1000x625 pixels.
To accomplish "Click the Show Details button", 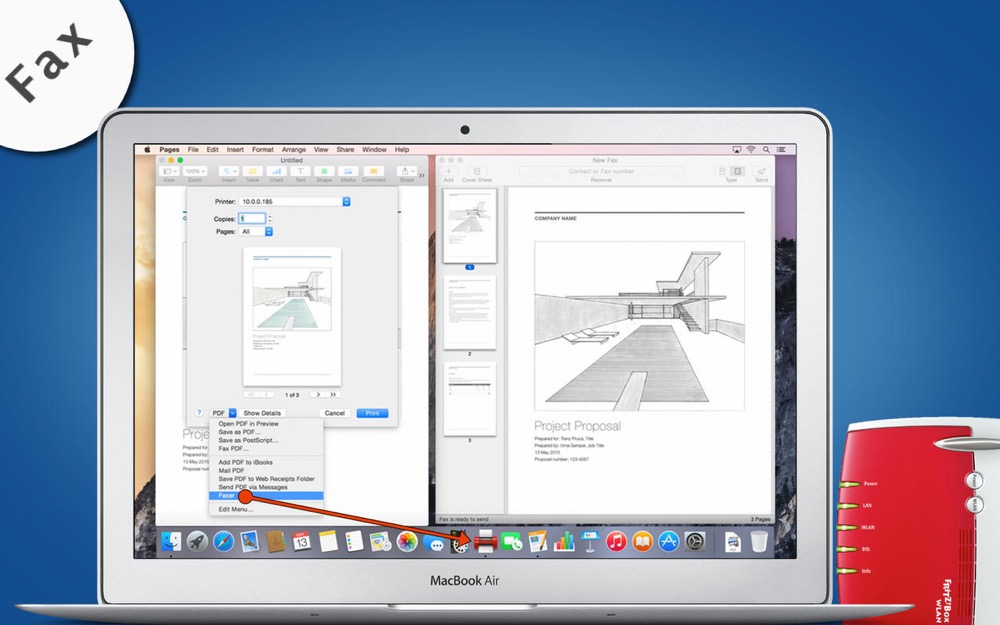I will [x=262, y=413].
